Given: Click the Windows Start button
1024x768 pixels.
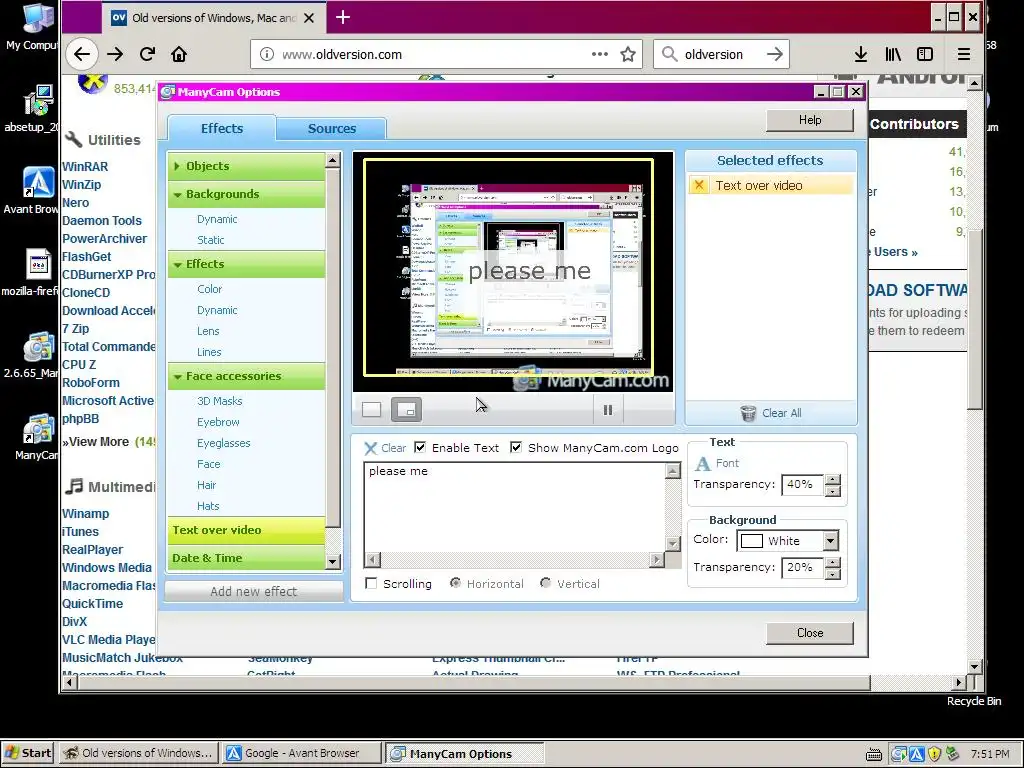Looking at the screenshot, I should pyautogui.click(x=27, y=753).
